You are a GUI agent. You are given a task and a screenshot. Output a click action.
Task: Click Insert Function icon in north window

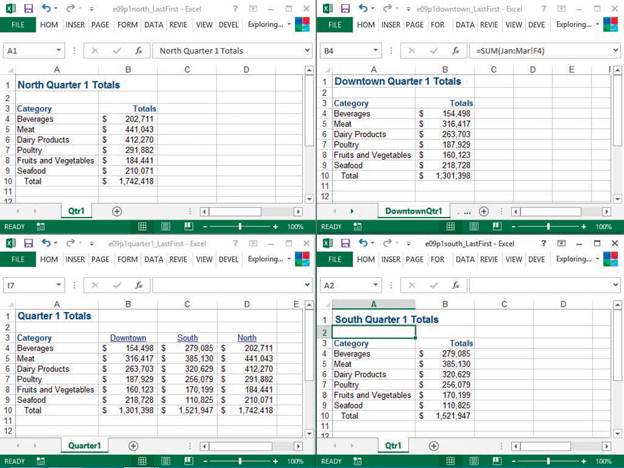pyautogui.click(x=138, y=51)
